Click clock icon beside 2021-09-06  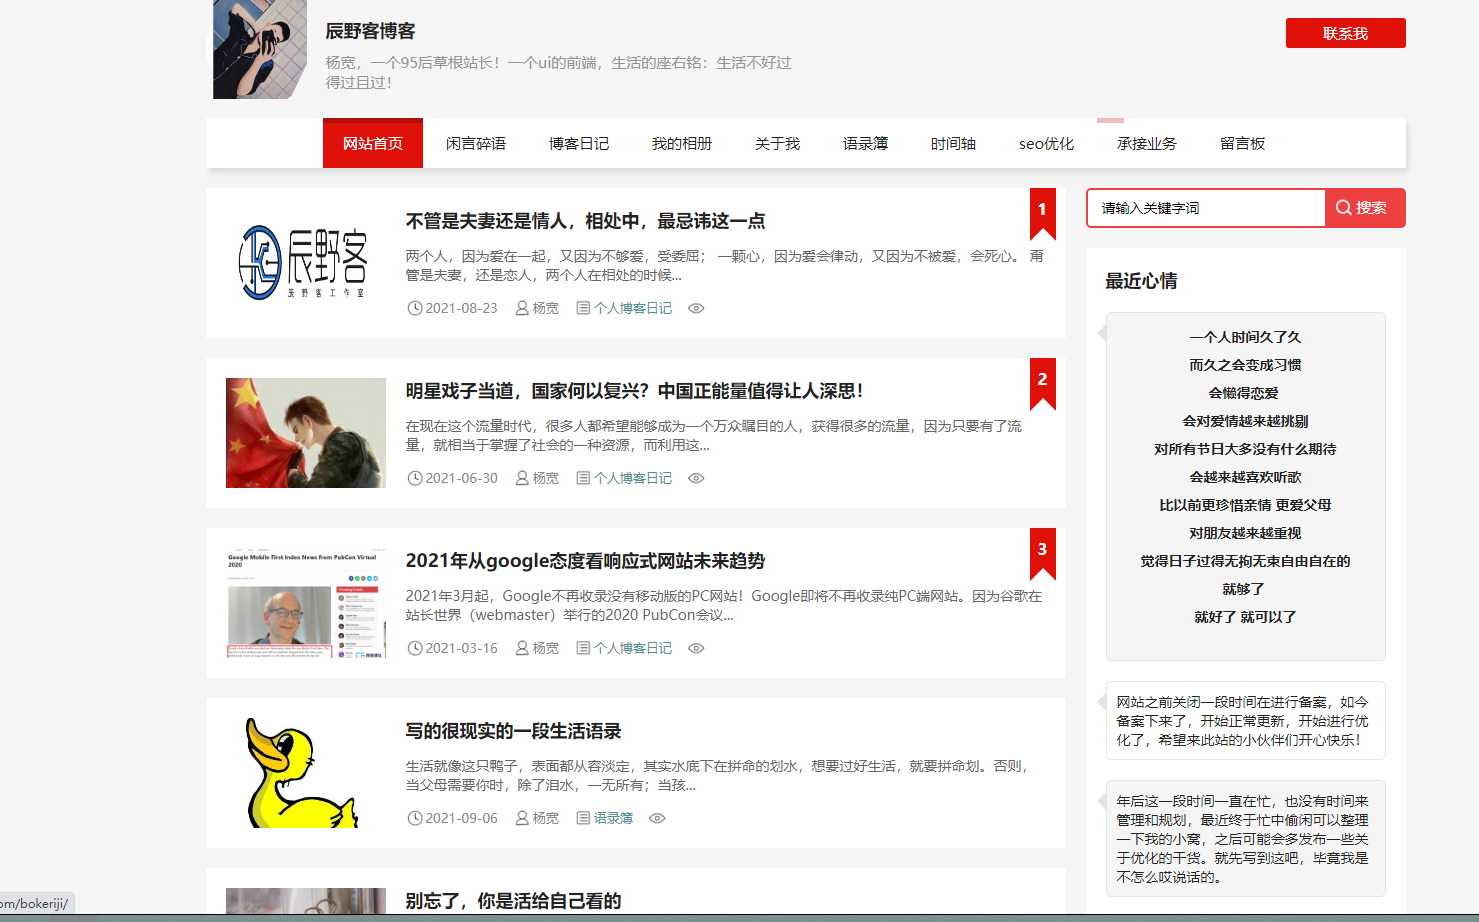[415, 818]
